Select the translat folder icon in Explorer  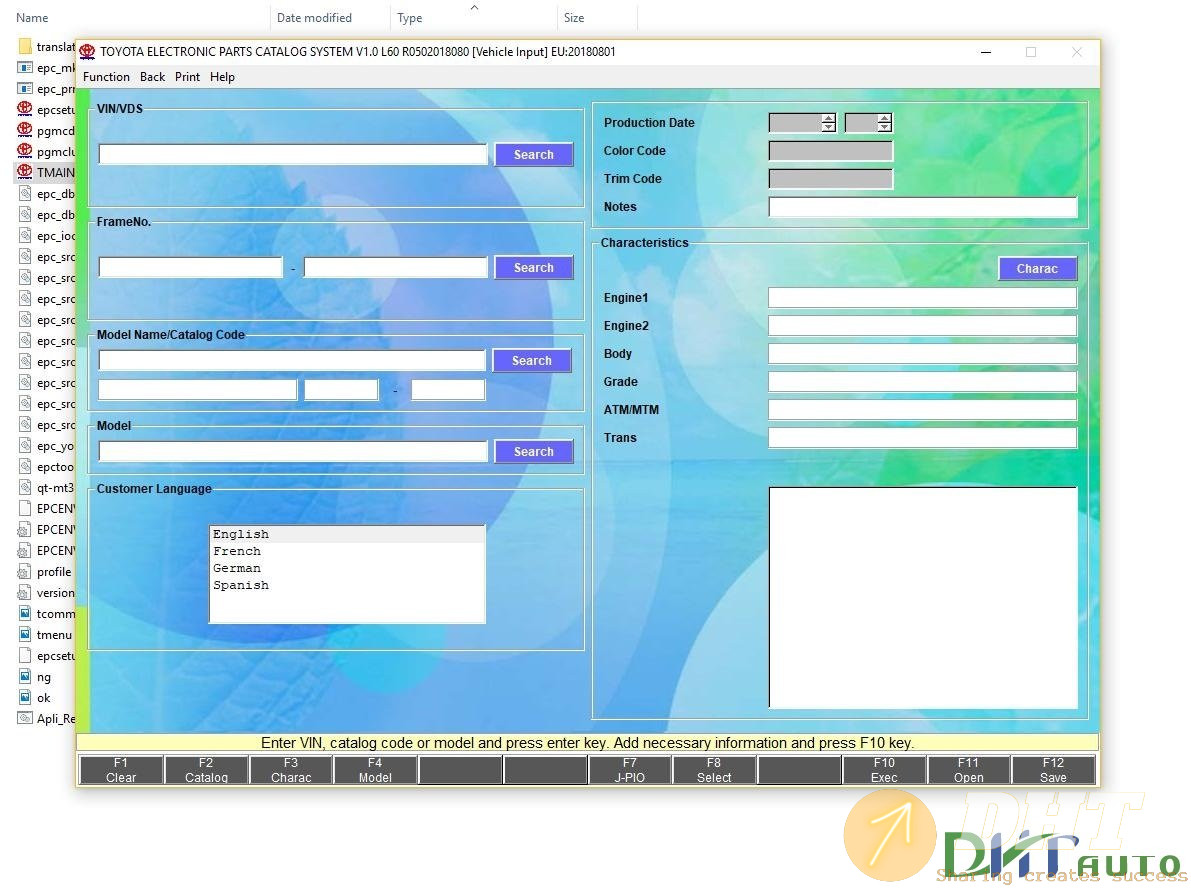(25, 46)
